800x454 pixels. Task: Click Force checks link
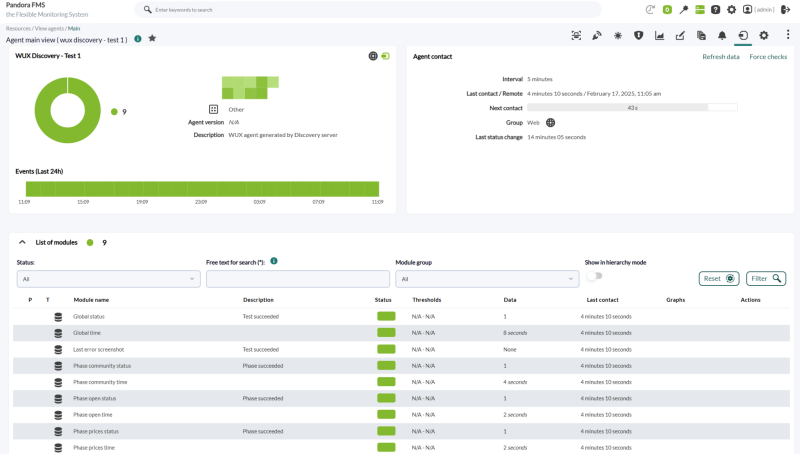768,57
